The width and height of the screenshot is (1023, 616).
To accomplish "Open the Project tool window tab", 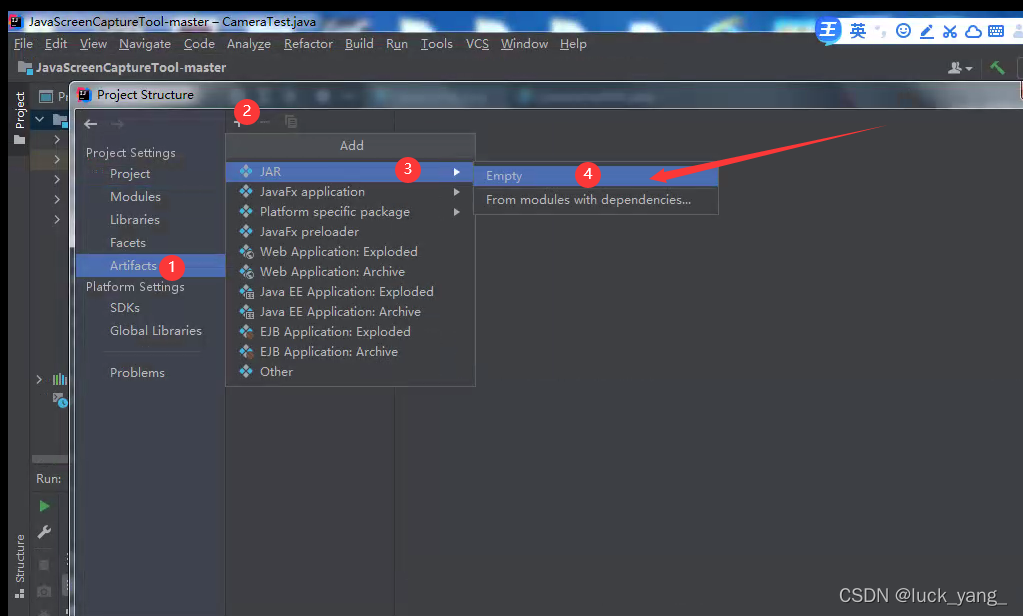I will [20, 118].
